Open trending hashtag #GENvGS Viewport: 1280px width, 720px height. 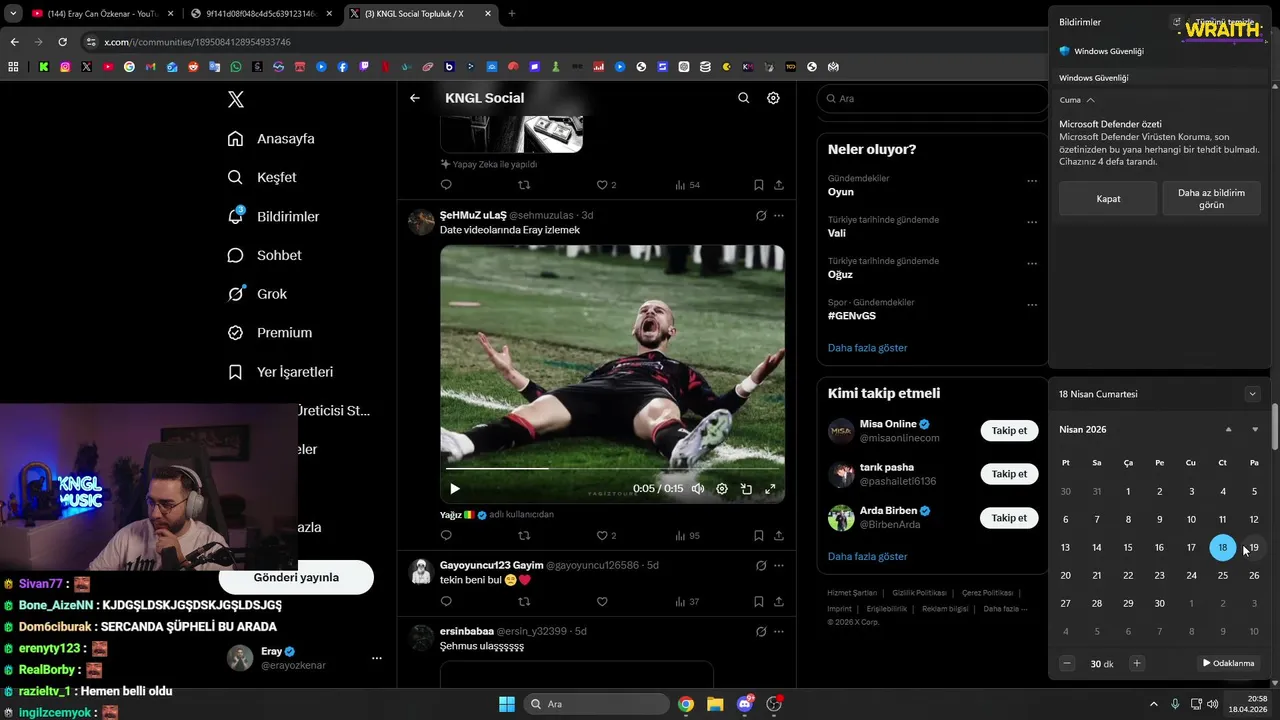[851, 315]
